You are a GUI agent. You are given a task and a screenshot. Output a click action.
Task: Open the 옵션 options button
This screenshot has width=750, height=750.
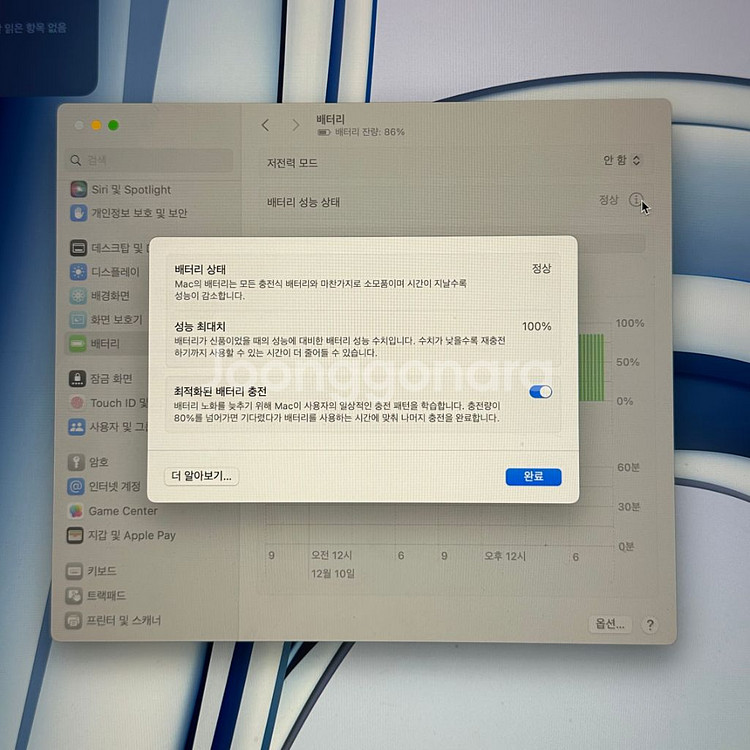[x=610, y=624]
